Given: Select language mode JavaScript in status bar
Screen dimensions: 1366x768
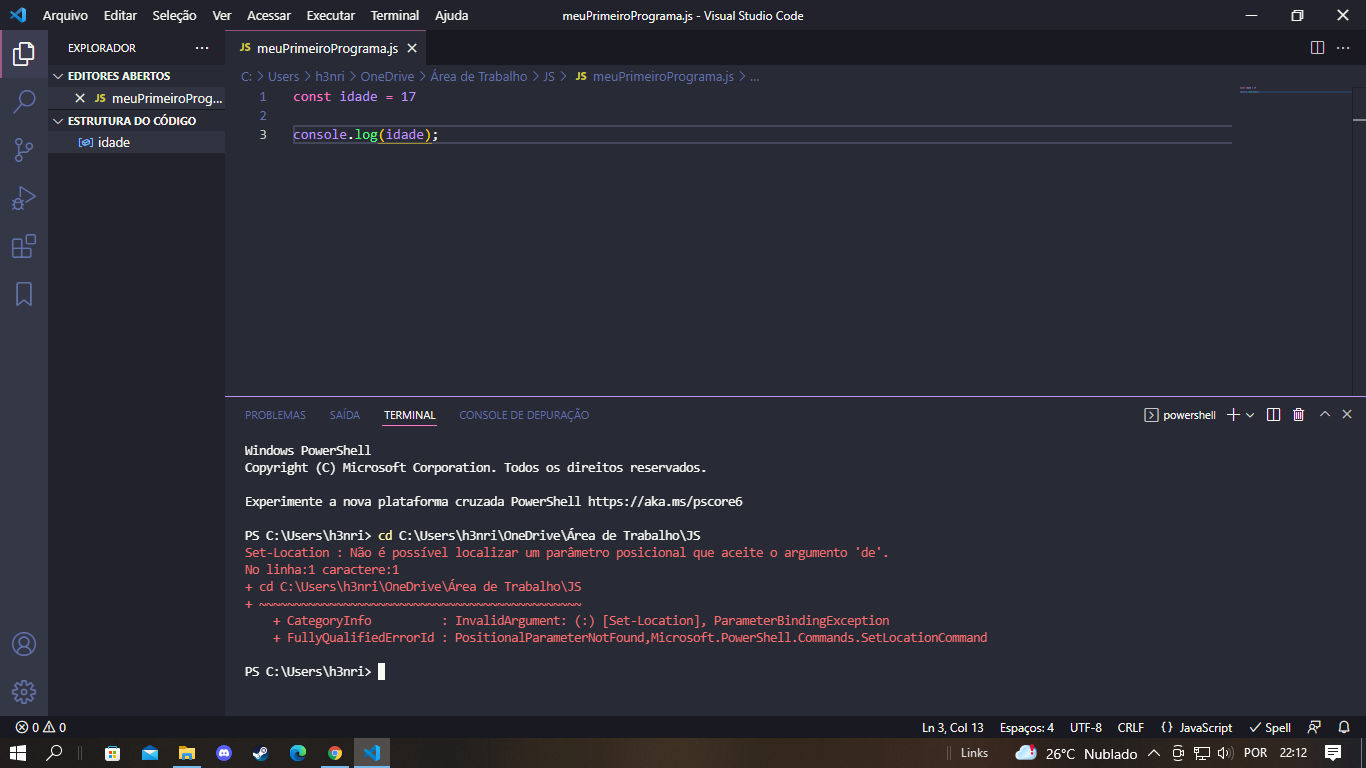Looking at the screenshot, I should 1197,727.
